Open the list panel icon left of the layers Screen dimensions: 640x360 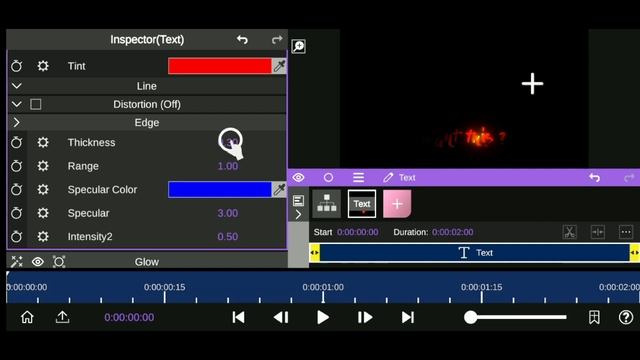click(x=298, y=200)
